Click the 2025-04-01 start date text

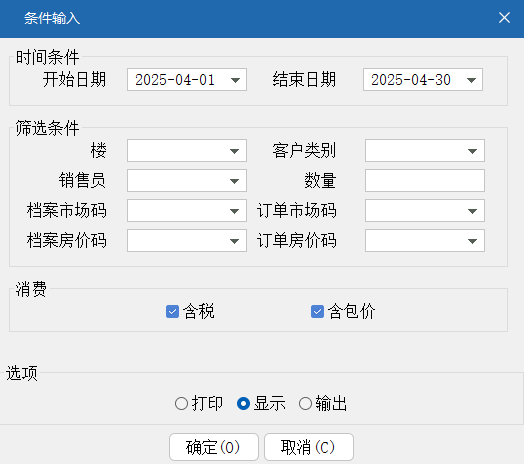tap(175, 80)
